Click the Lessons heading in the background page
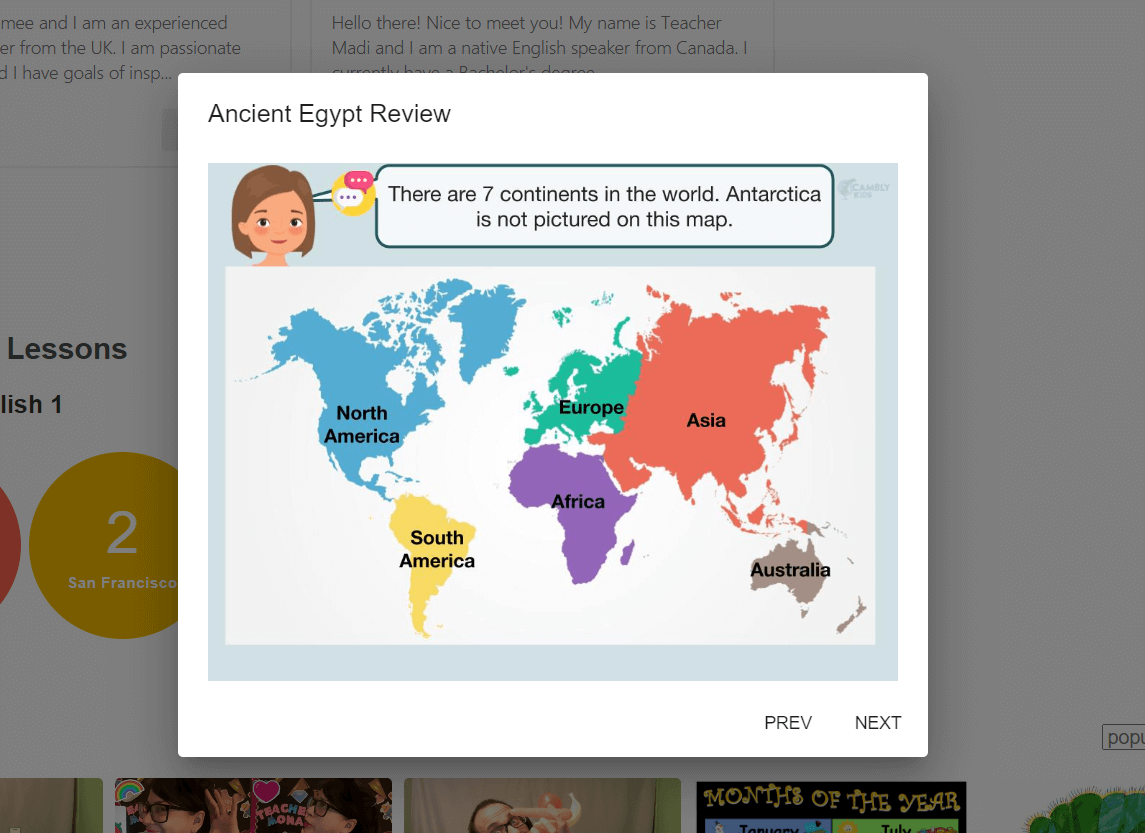This screenshot has width=1145, height=833. click(66, 349)
